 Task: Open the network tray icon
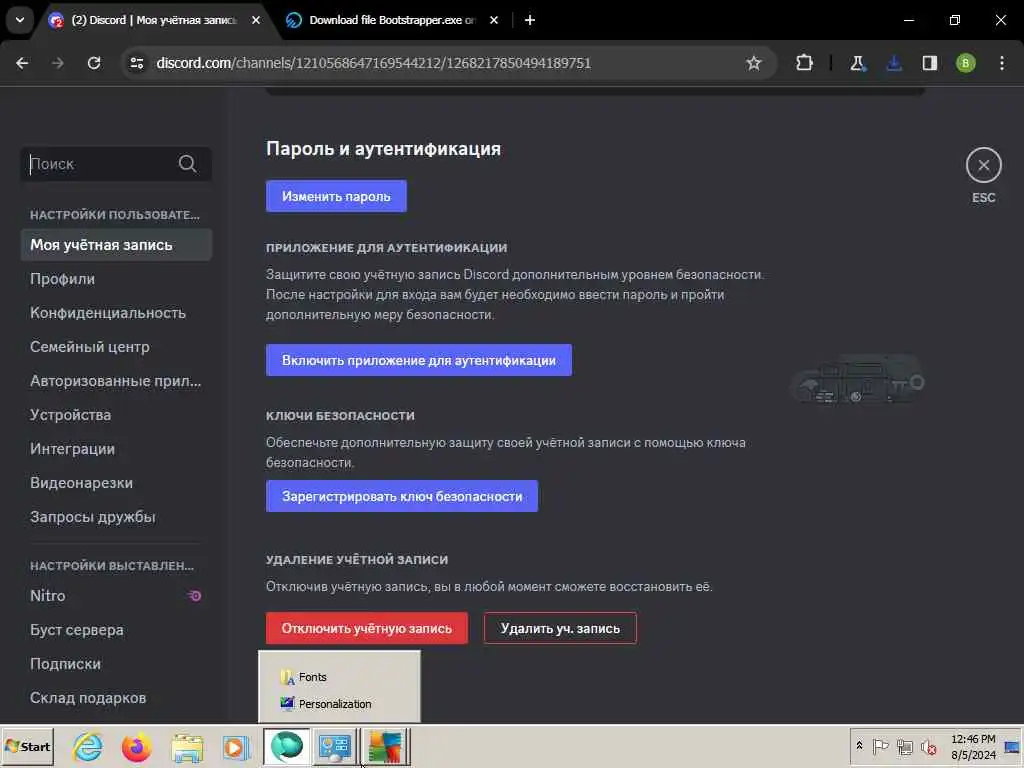click(904, 746)
